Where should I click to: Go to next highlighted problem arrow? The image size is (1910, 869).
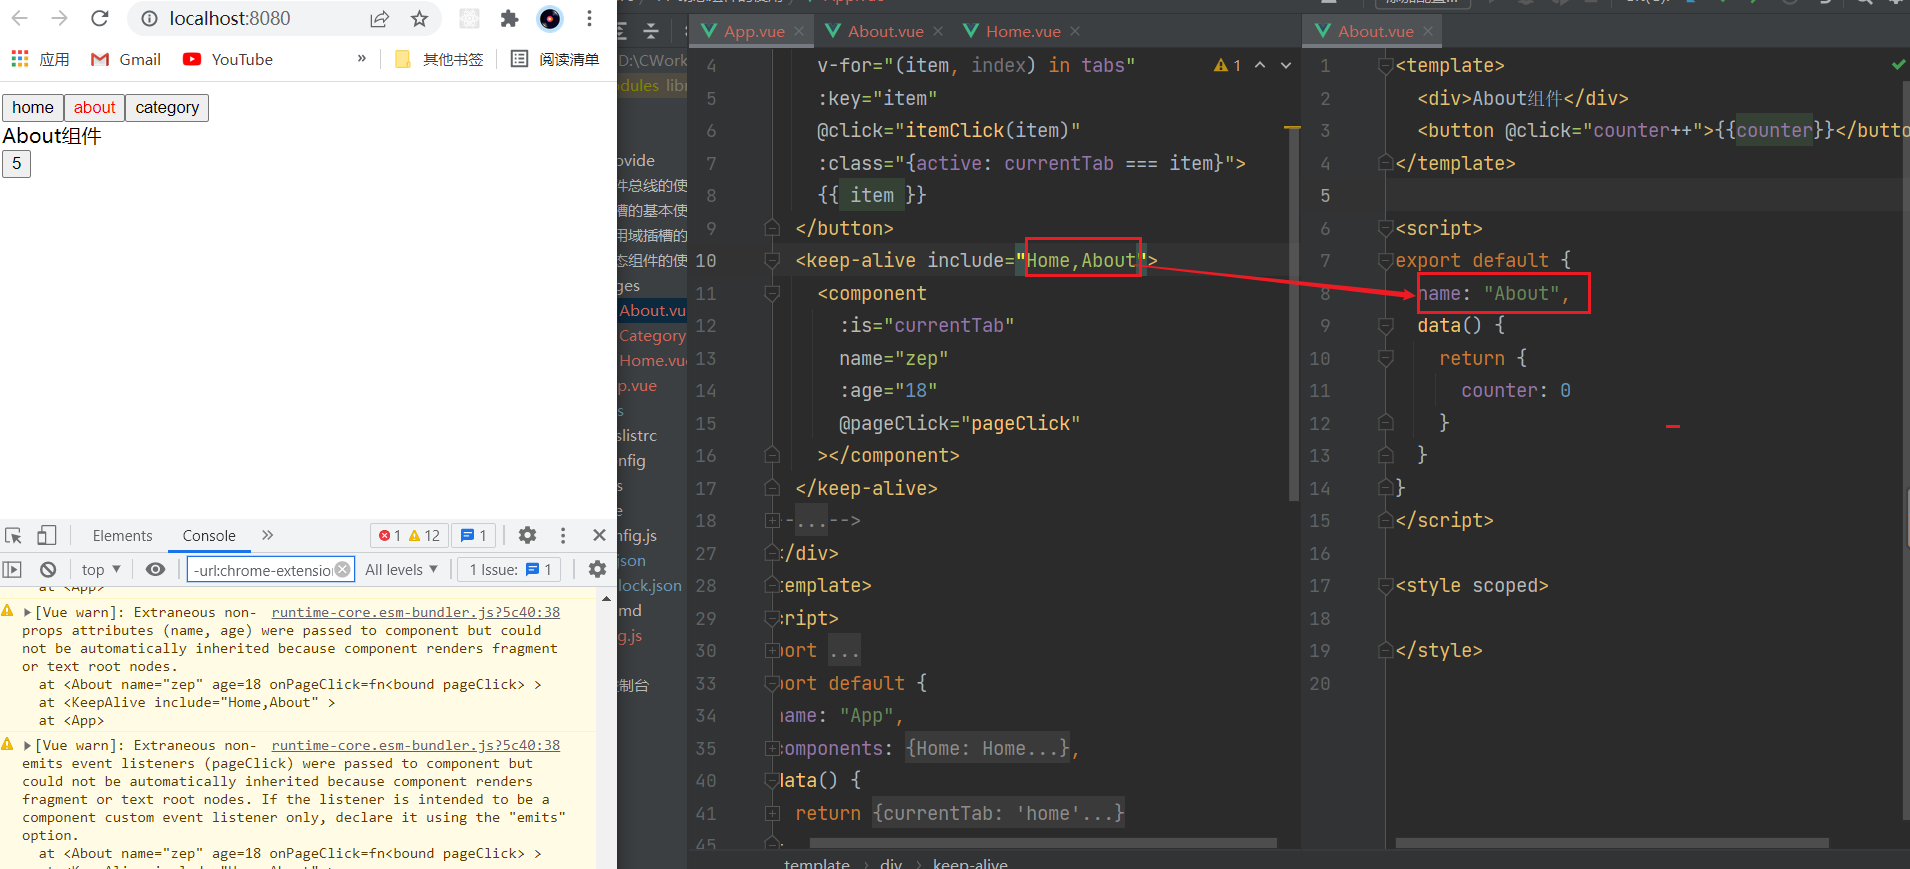[x=1286, y=65]
